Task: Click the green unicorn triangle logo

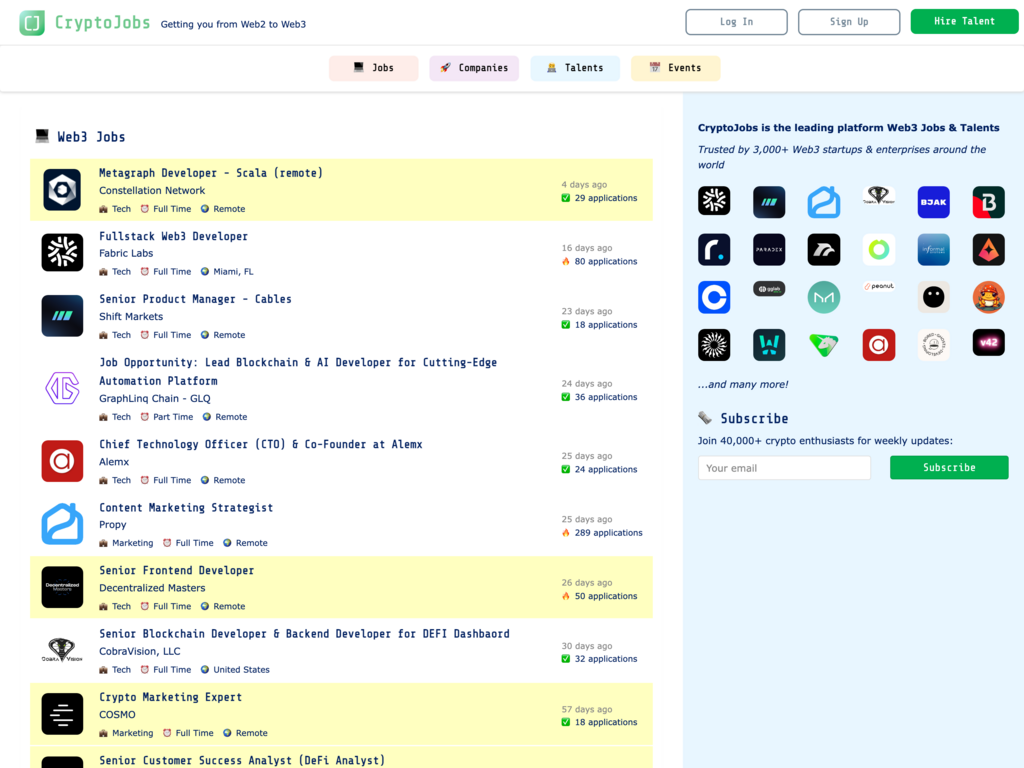Action: [x=823, y=345]
